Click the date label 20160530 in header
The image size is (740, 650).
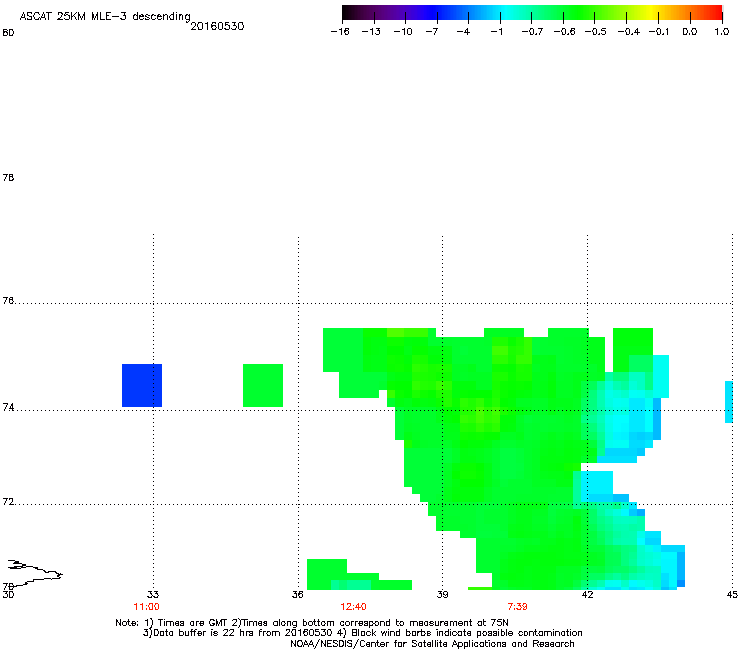[217, 26]
